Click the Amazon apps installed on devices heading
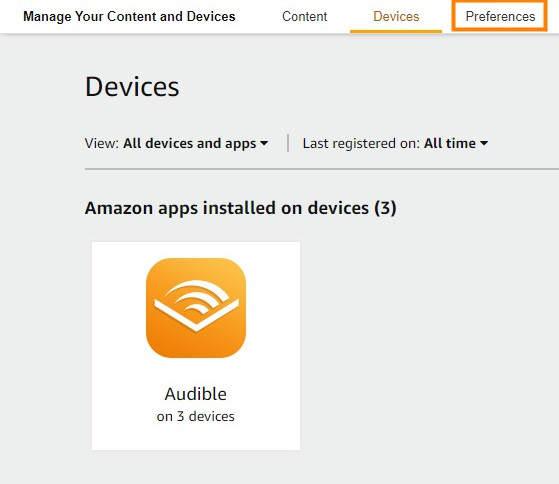The height and width of the screenshot is (484, 559). click(x=241, y=208)
